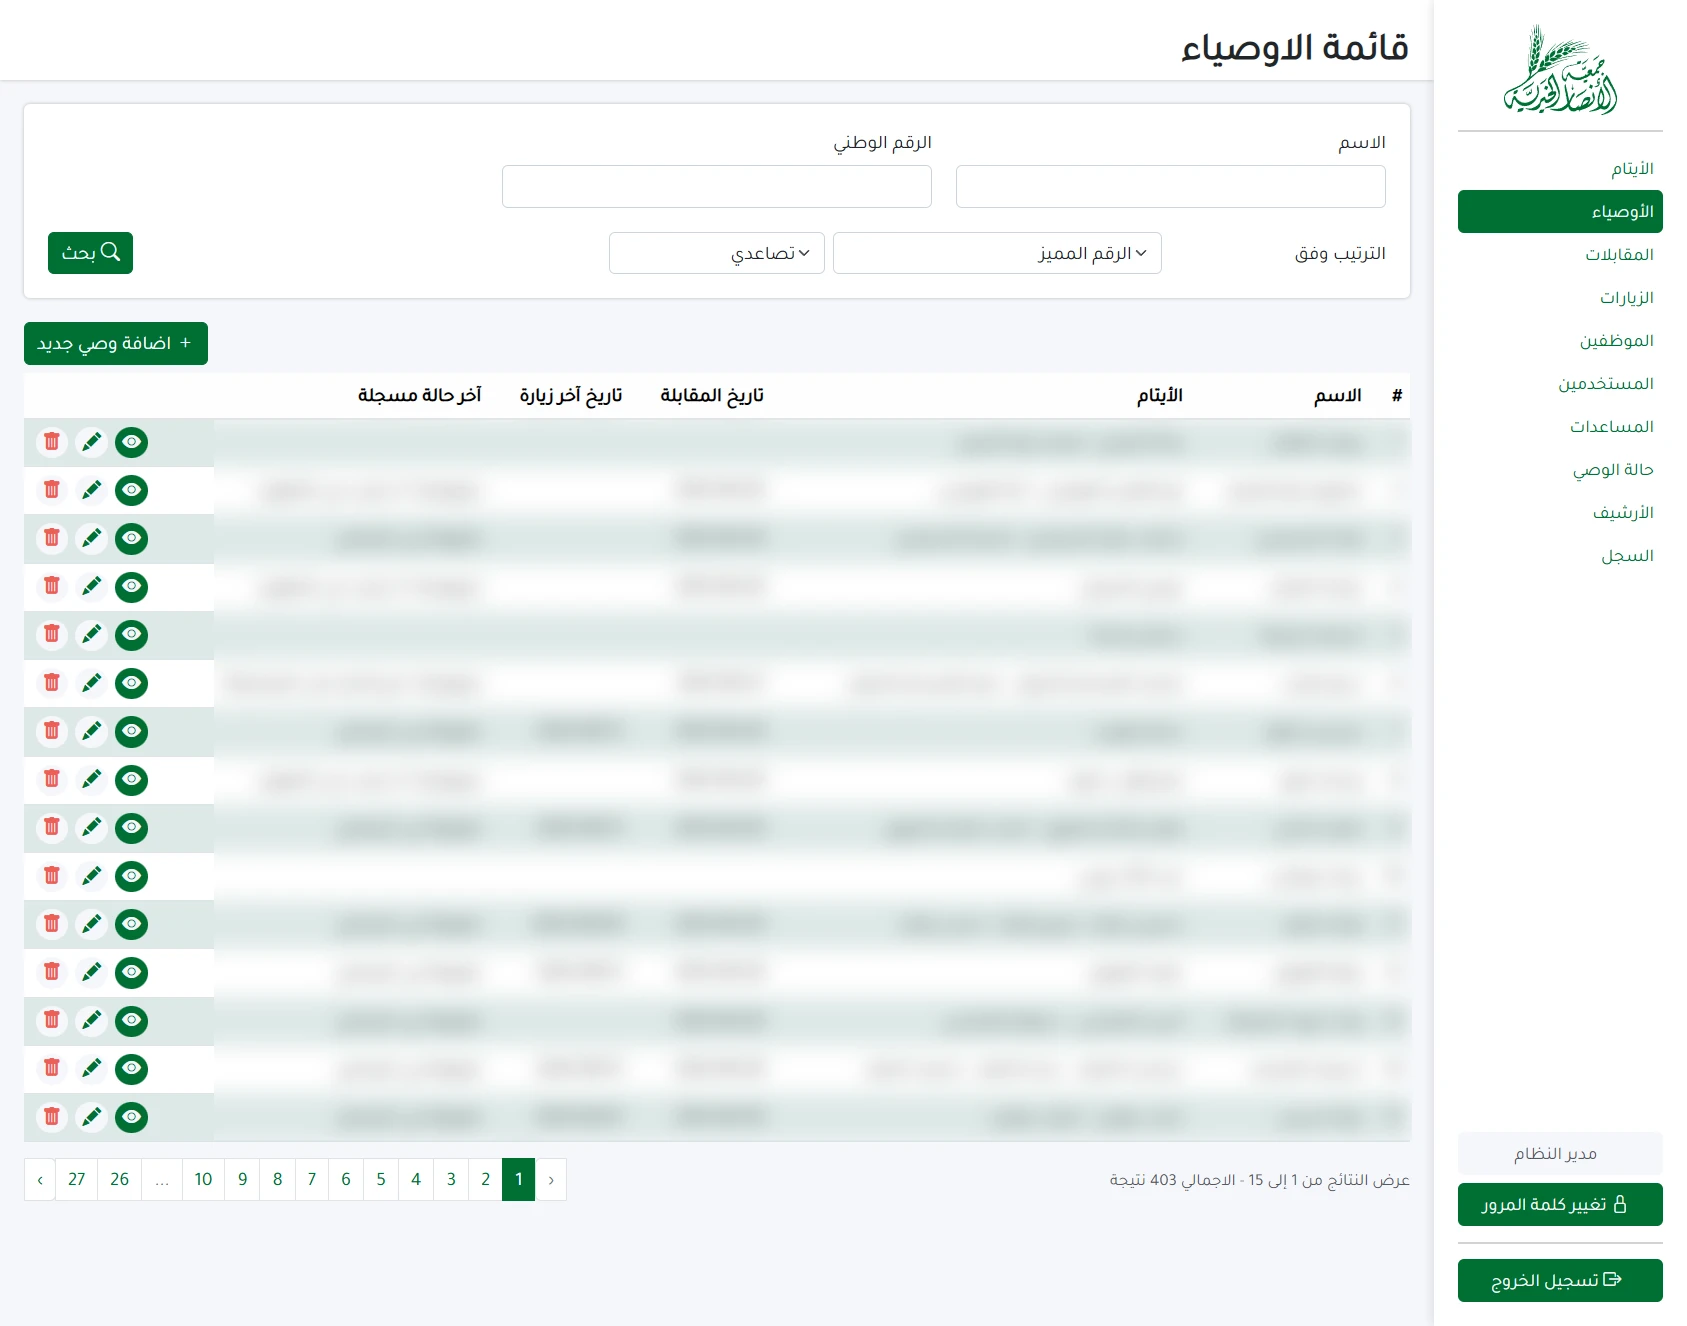The width and height of the screenshot is (1687, 1326).
Task: Go to pagination page 10
Action: coord(204,1180)
